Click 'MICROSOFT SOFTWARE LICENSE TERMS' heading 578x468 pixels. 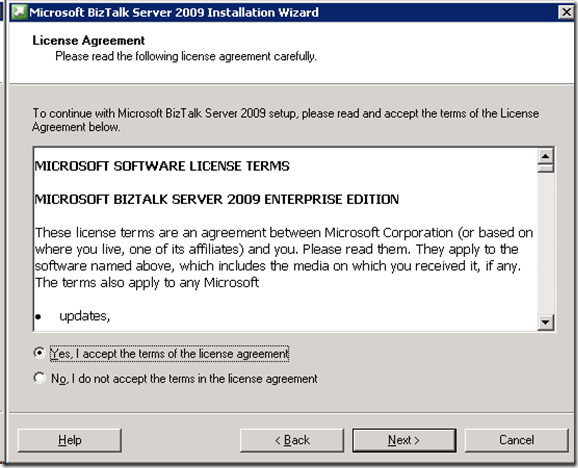point(162,166)
